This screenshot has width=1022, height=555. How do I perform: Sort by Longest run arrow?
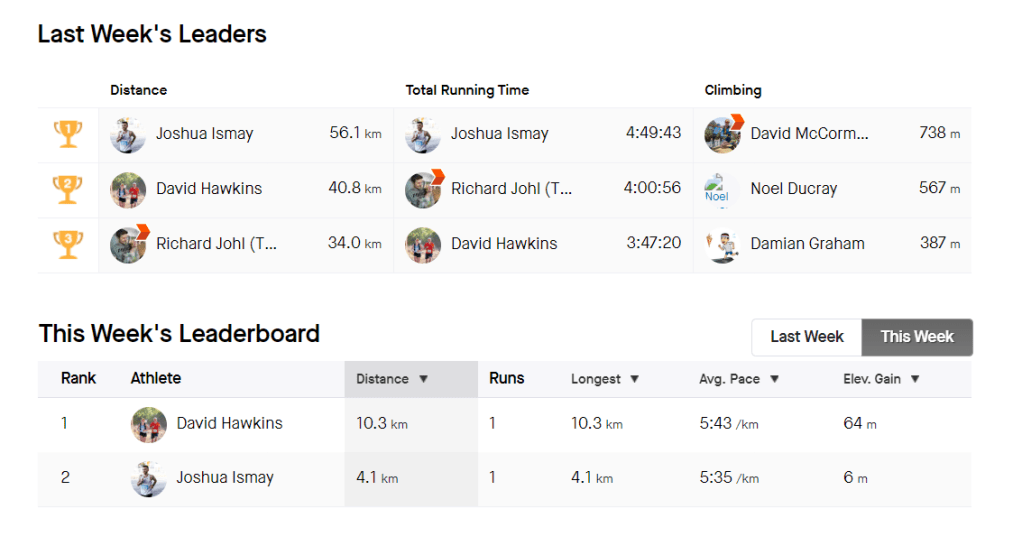[634, 379]
